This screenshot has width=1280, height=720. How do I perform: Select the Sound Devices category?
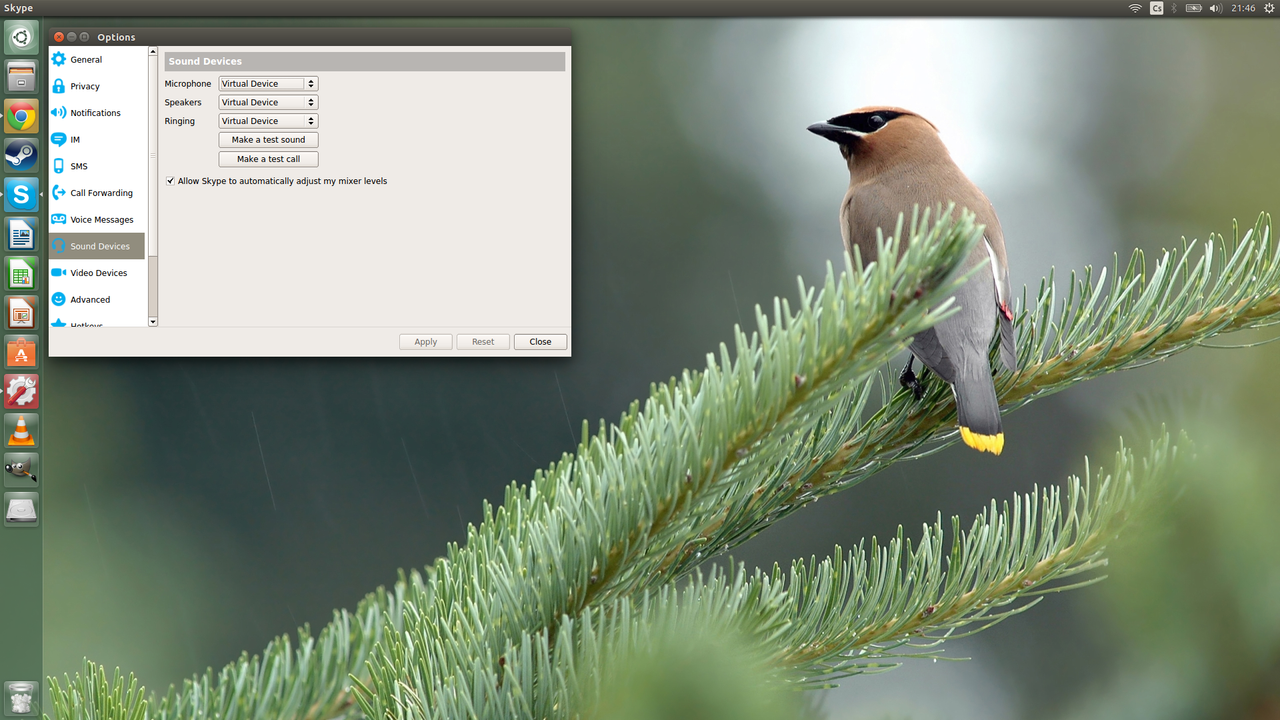point(97,246)
